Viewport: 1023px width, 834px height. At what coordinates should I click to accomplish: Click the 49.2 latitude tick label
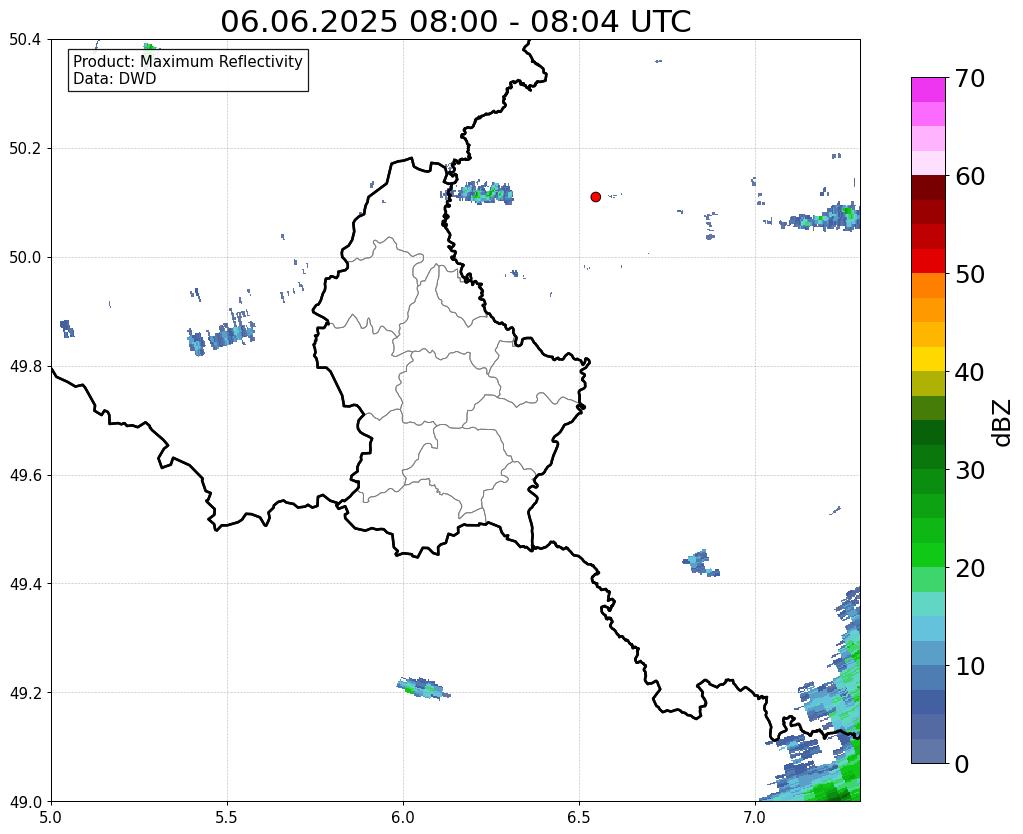(25, 693)
